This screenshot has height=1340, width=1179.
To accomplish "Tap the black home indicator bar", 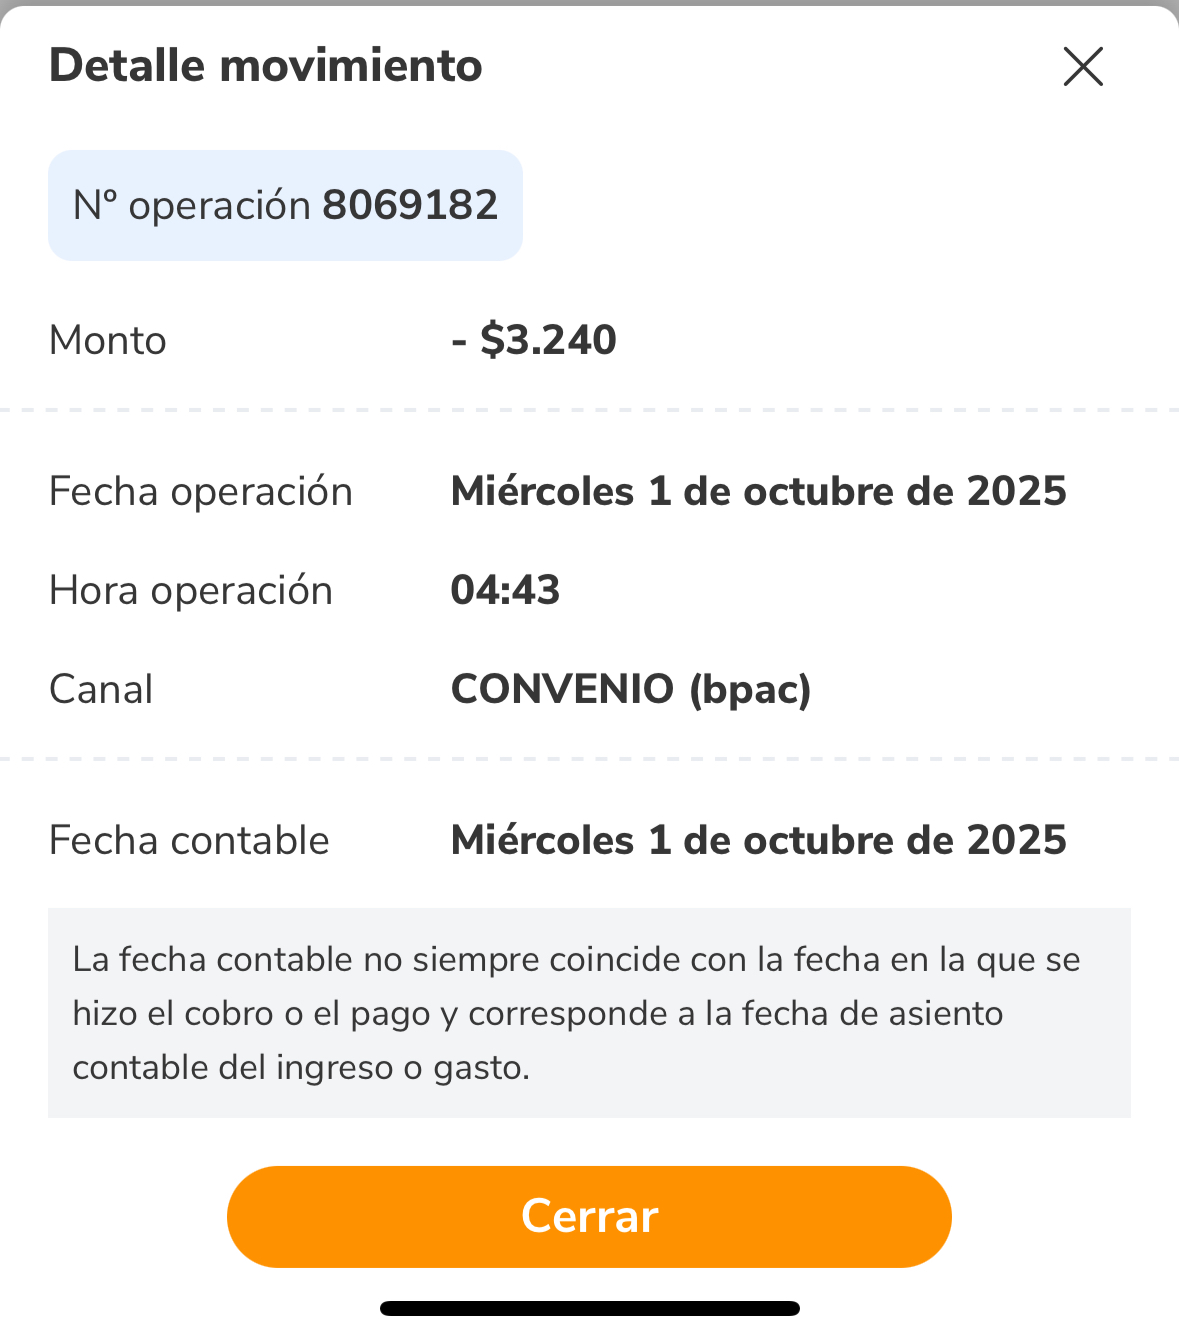I will 589,1308.
